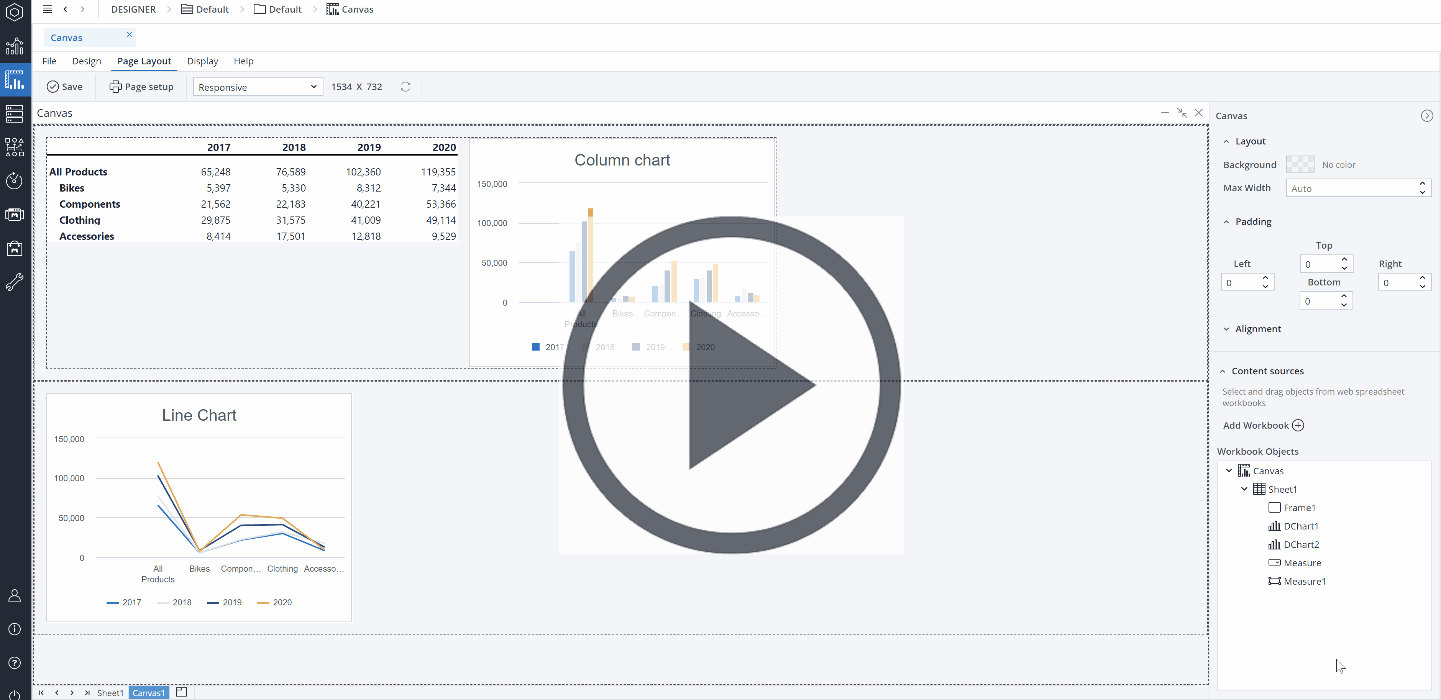Viewport: 1441px width, 700px height.
Task: Click the refresh size icon
Action: 405,87
